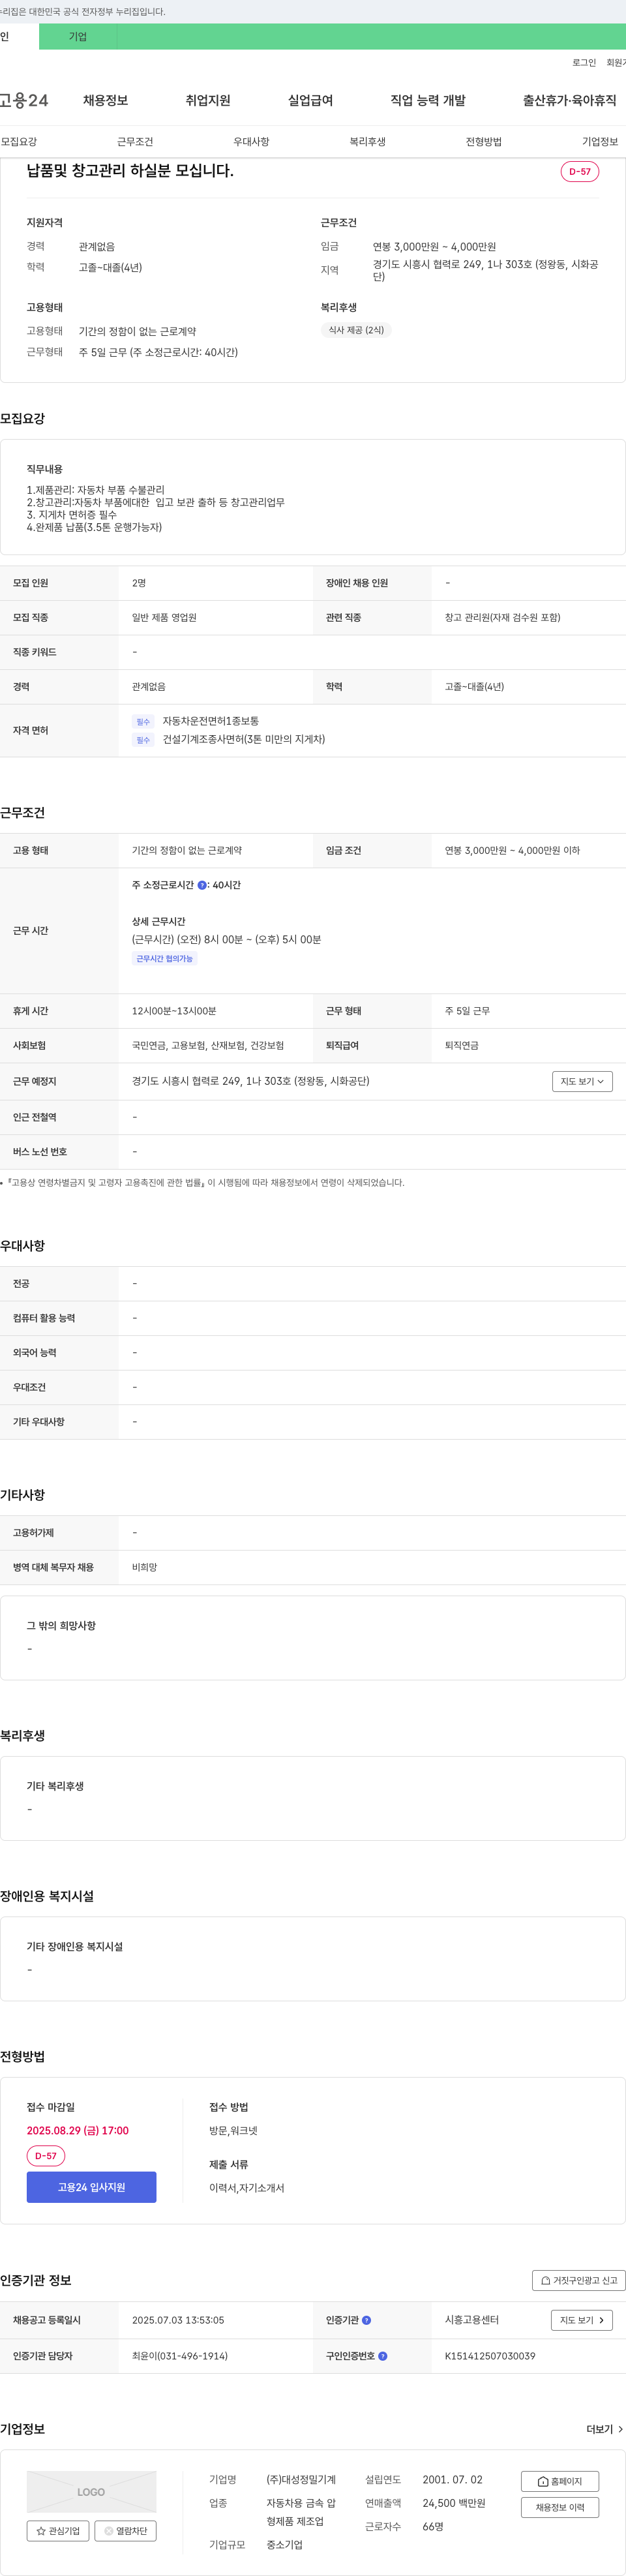Image resolution: width=626 pixels, height=2576 pixels.
Task: Open 지도 보기 for 시흥고용센터
Action: tap(582, 2320)
